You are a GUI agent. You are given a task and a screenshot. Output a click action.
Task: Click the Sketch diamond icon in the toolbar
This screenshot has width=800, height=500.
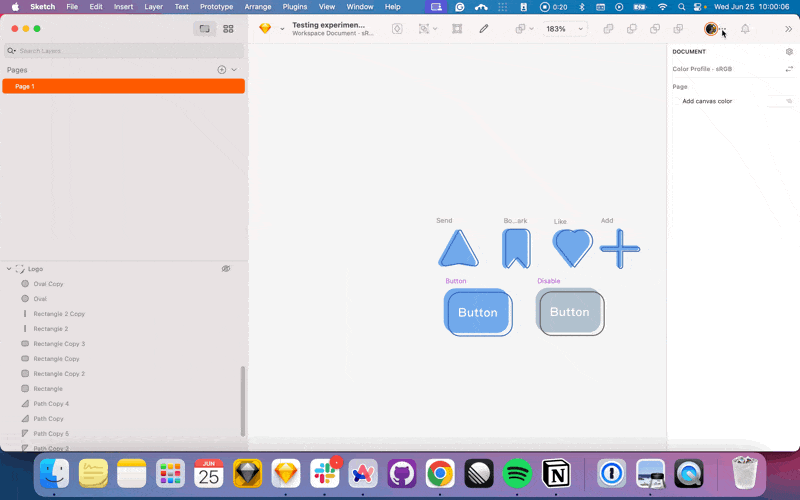click(x=265, y=29)
